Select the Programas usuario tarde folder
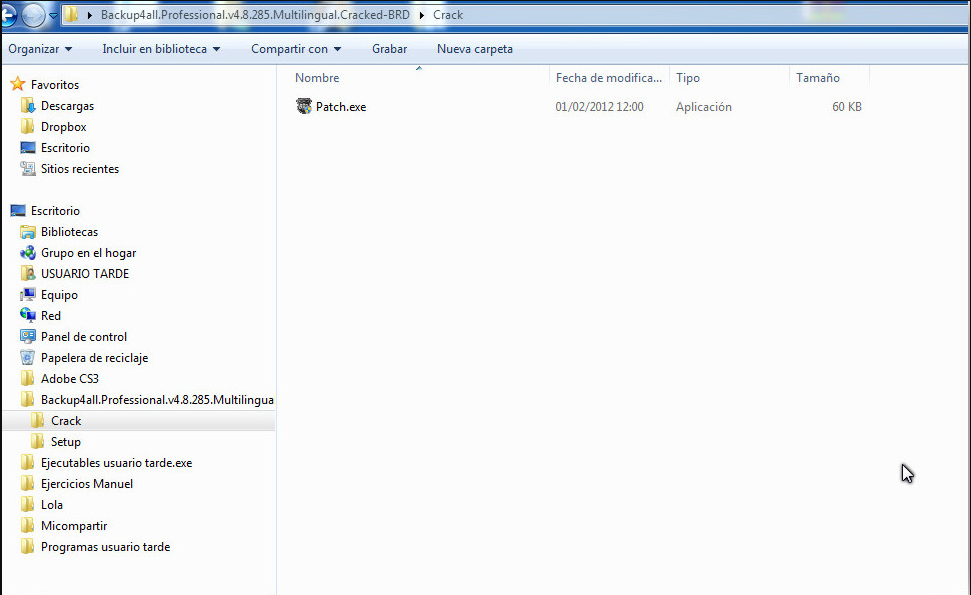The image size is (971, 595). [x=105, y=547]
